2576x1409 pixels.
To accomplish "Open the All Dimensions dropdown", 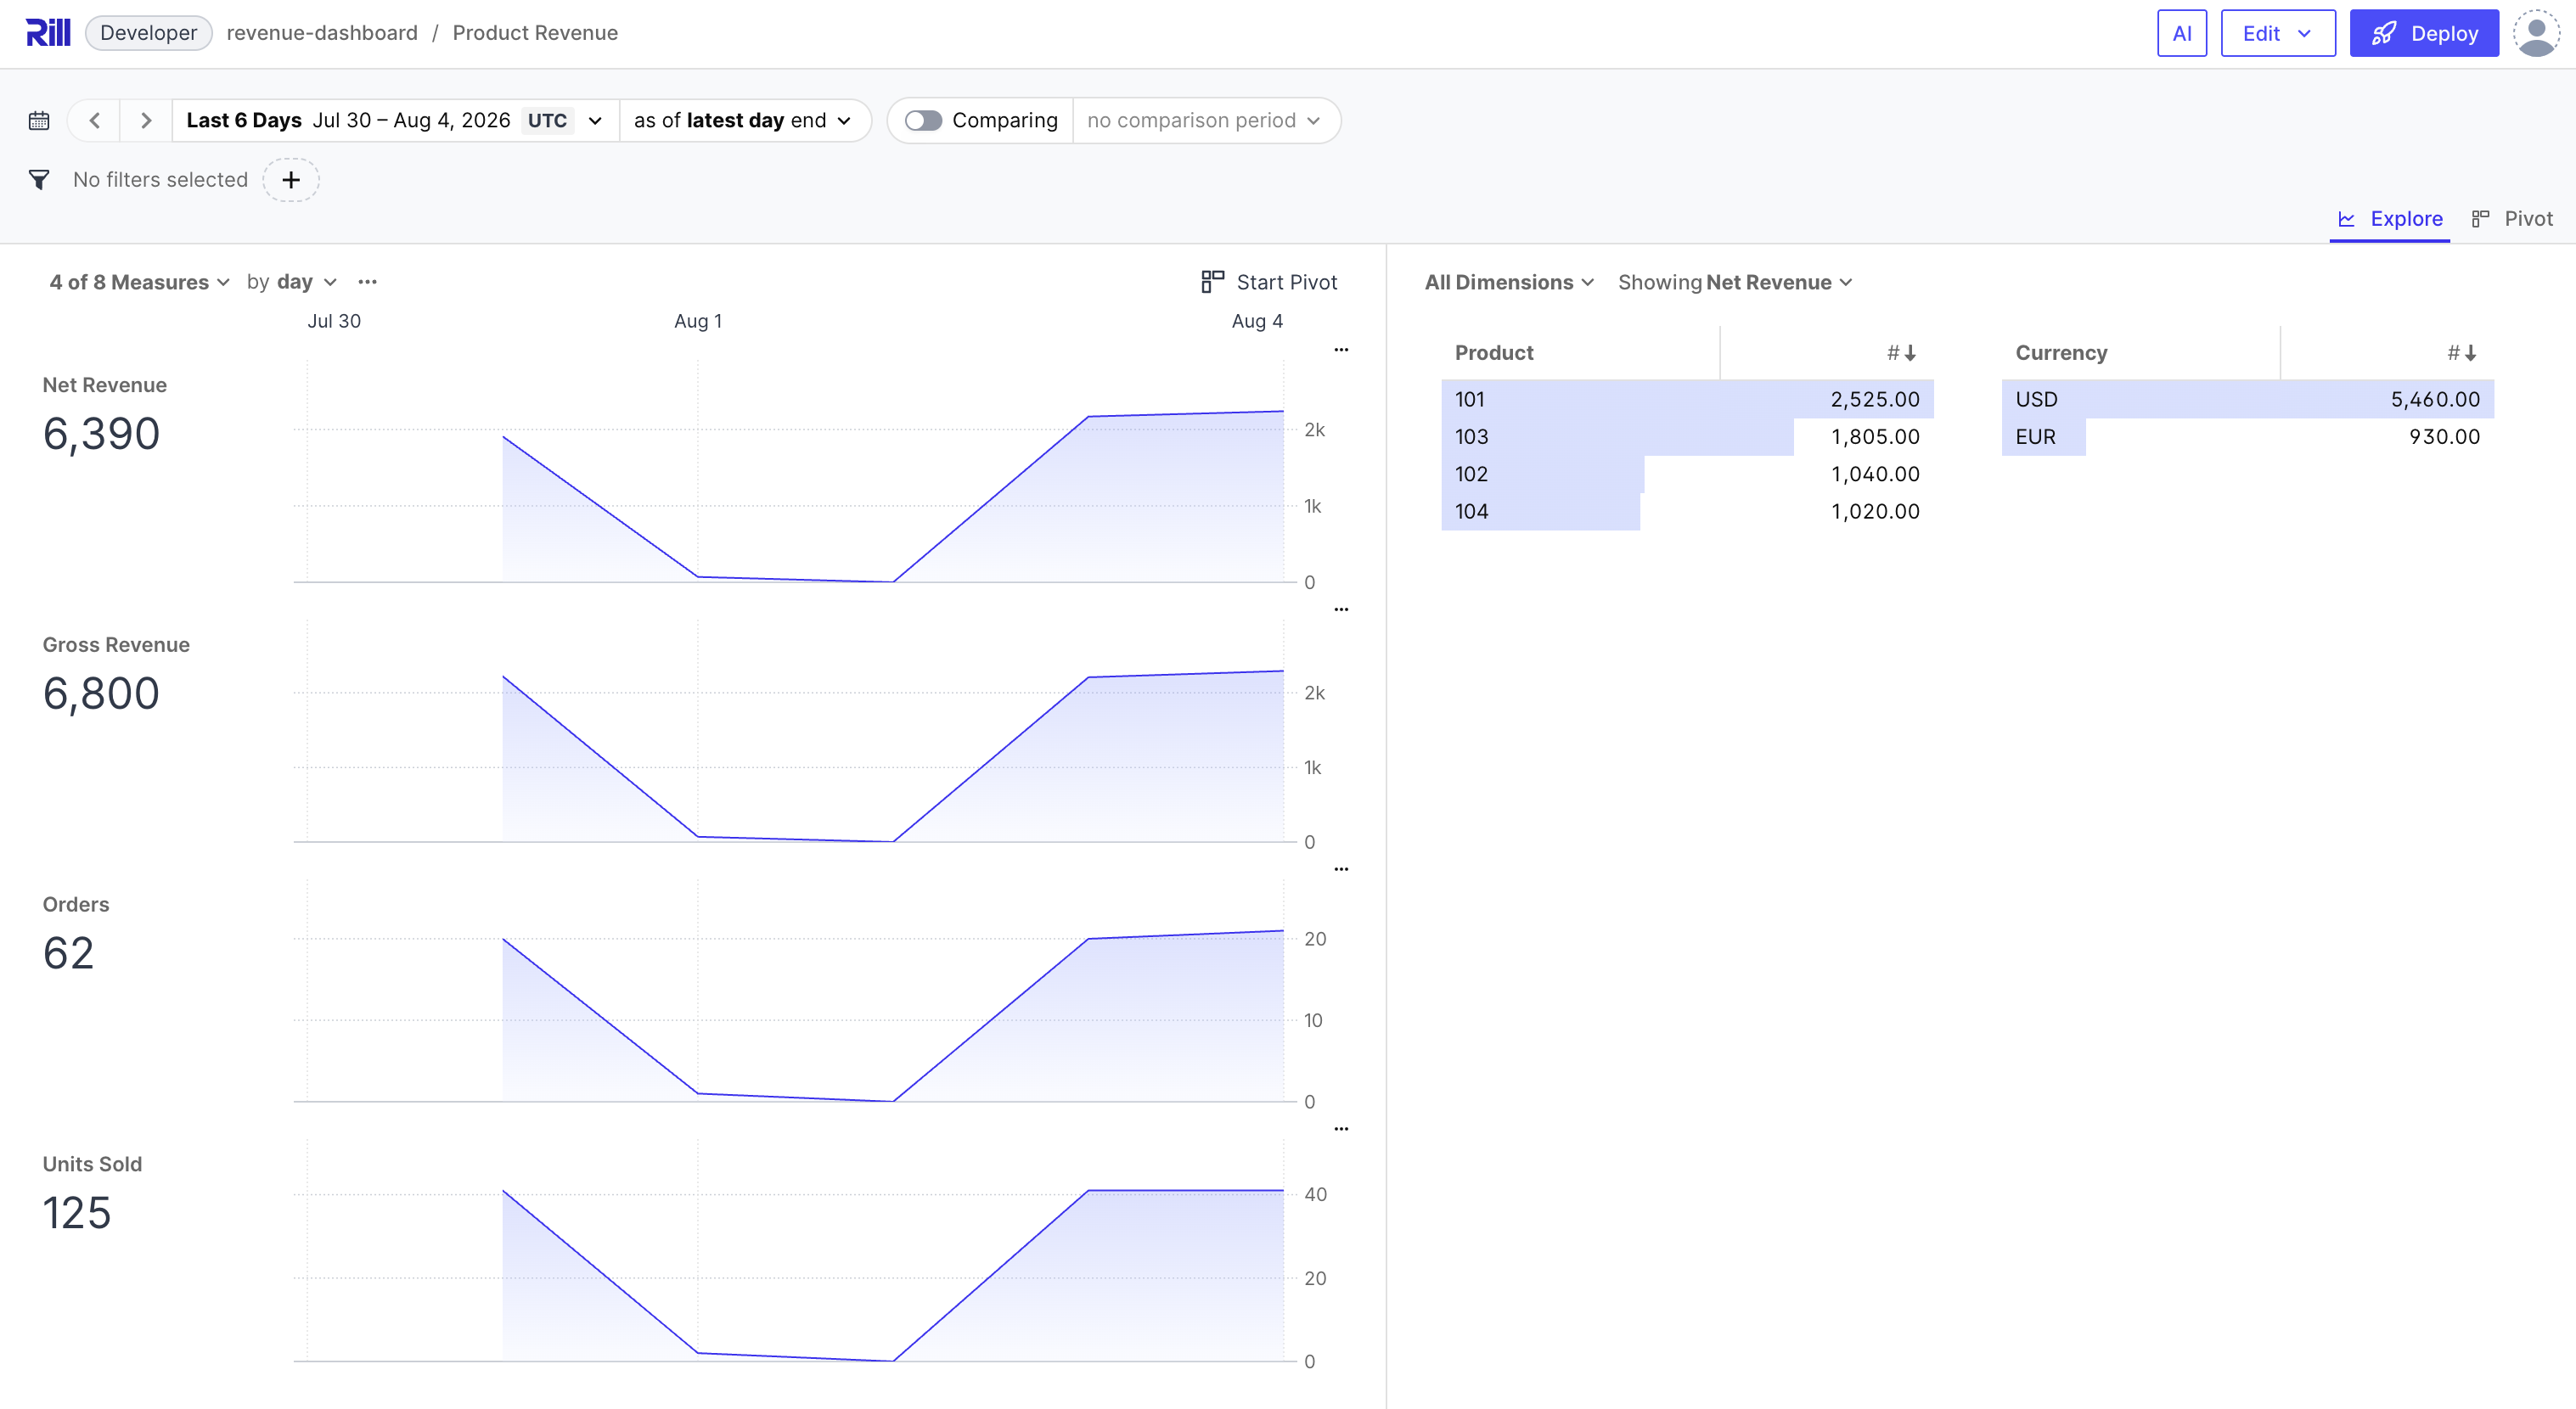I will (x=1508, y=282).
